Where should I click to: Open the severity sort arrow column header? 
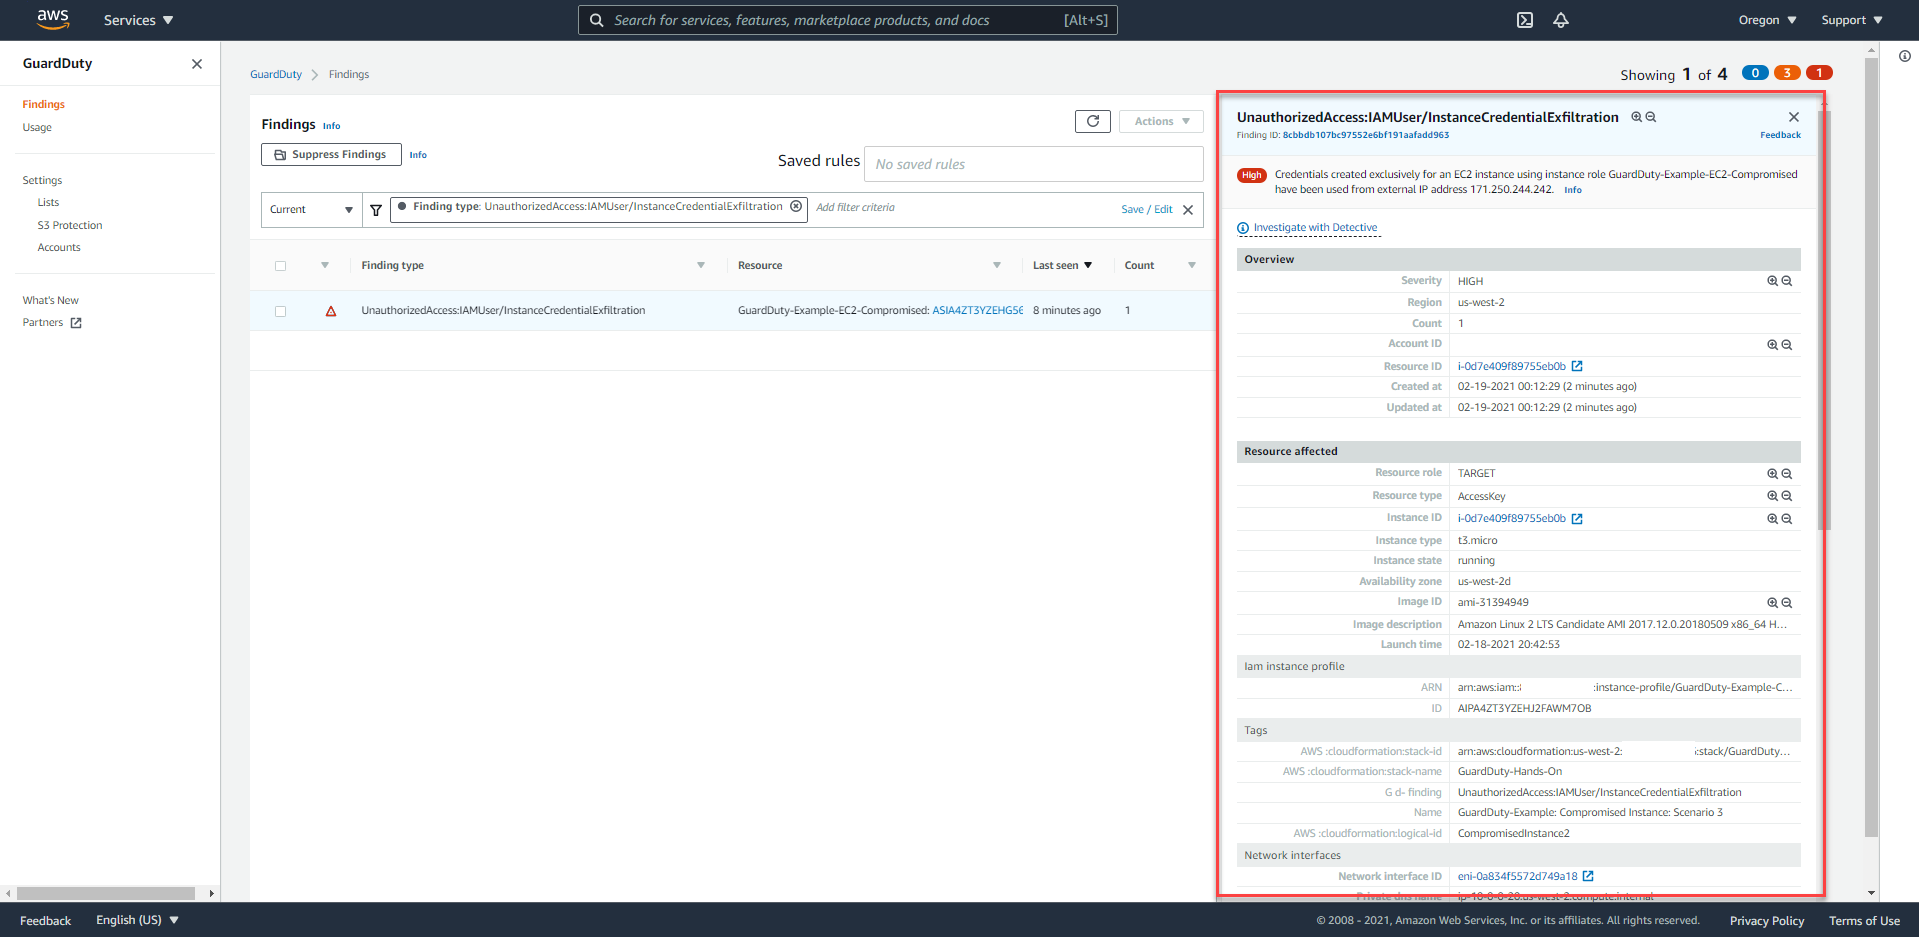pos(325,266)
